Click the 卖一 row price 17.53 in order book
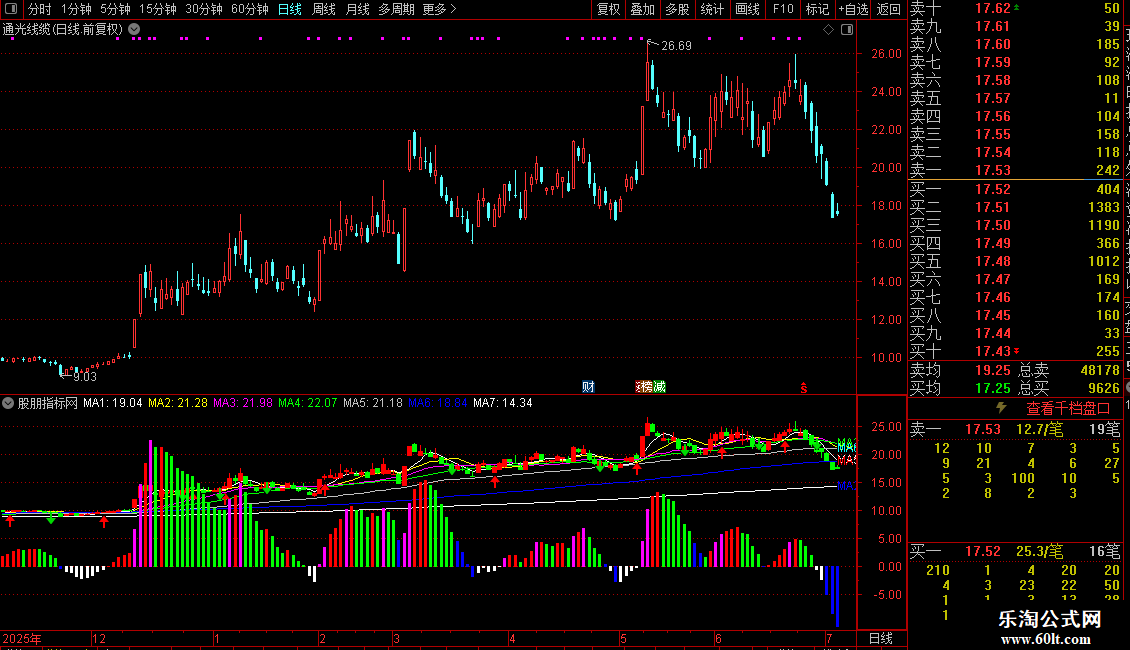1130x650 pixels. [x=993, y=170]
